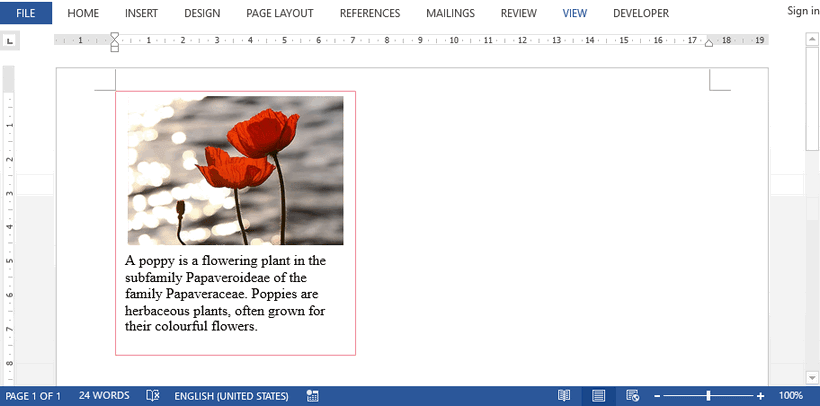Image resolution: width=820 pixels, height=406 pixels.
Task: Click the left indent box marker on ruler
Action: pos(115,49)
